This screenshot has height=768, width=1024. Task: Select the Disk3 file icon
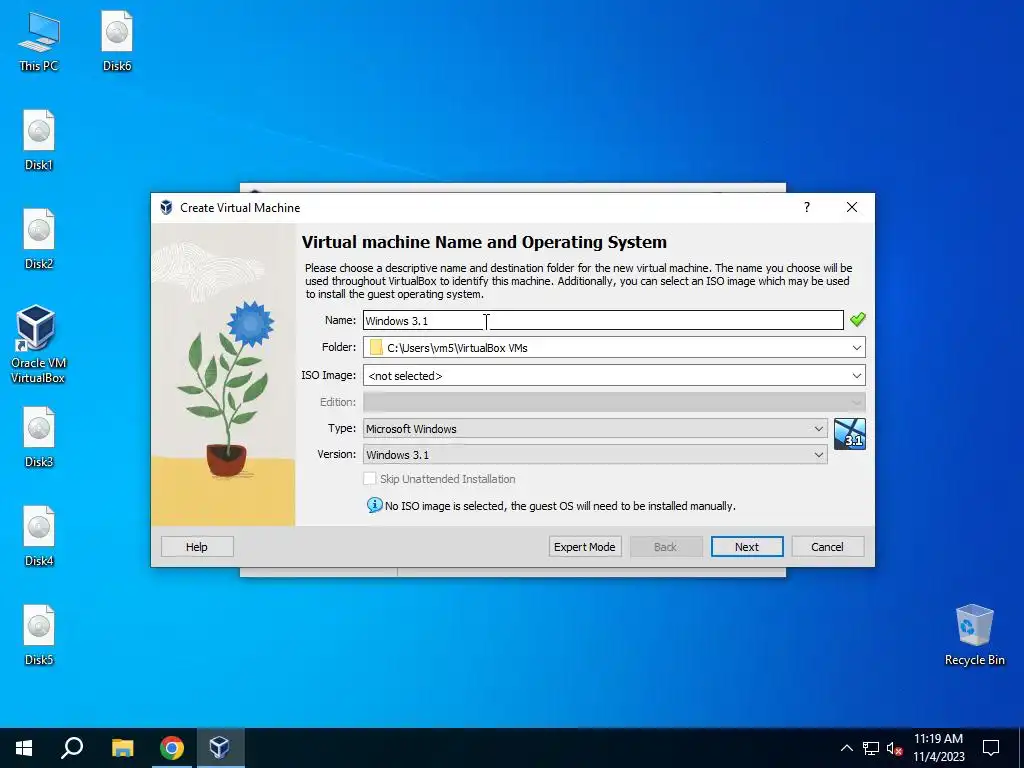[x=39, y=438]
